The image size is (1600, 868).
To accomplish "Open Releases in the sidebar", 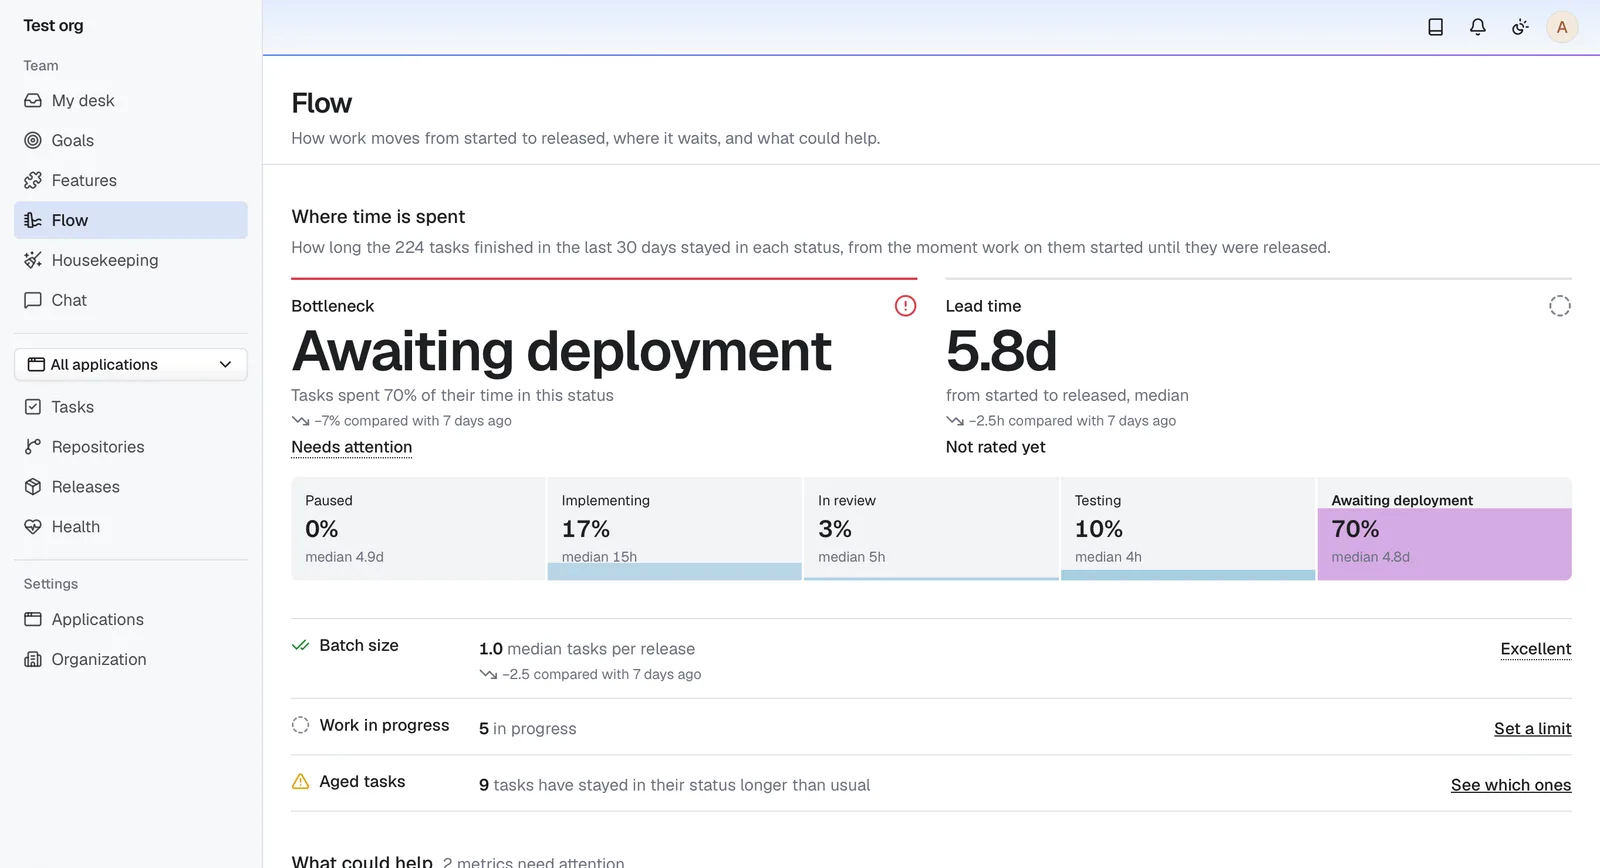I will (131, 487).
